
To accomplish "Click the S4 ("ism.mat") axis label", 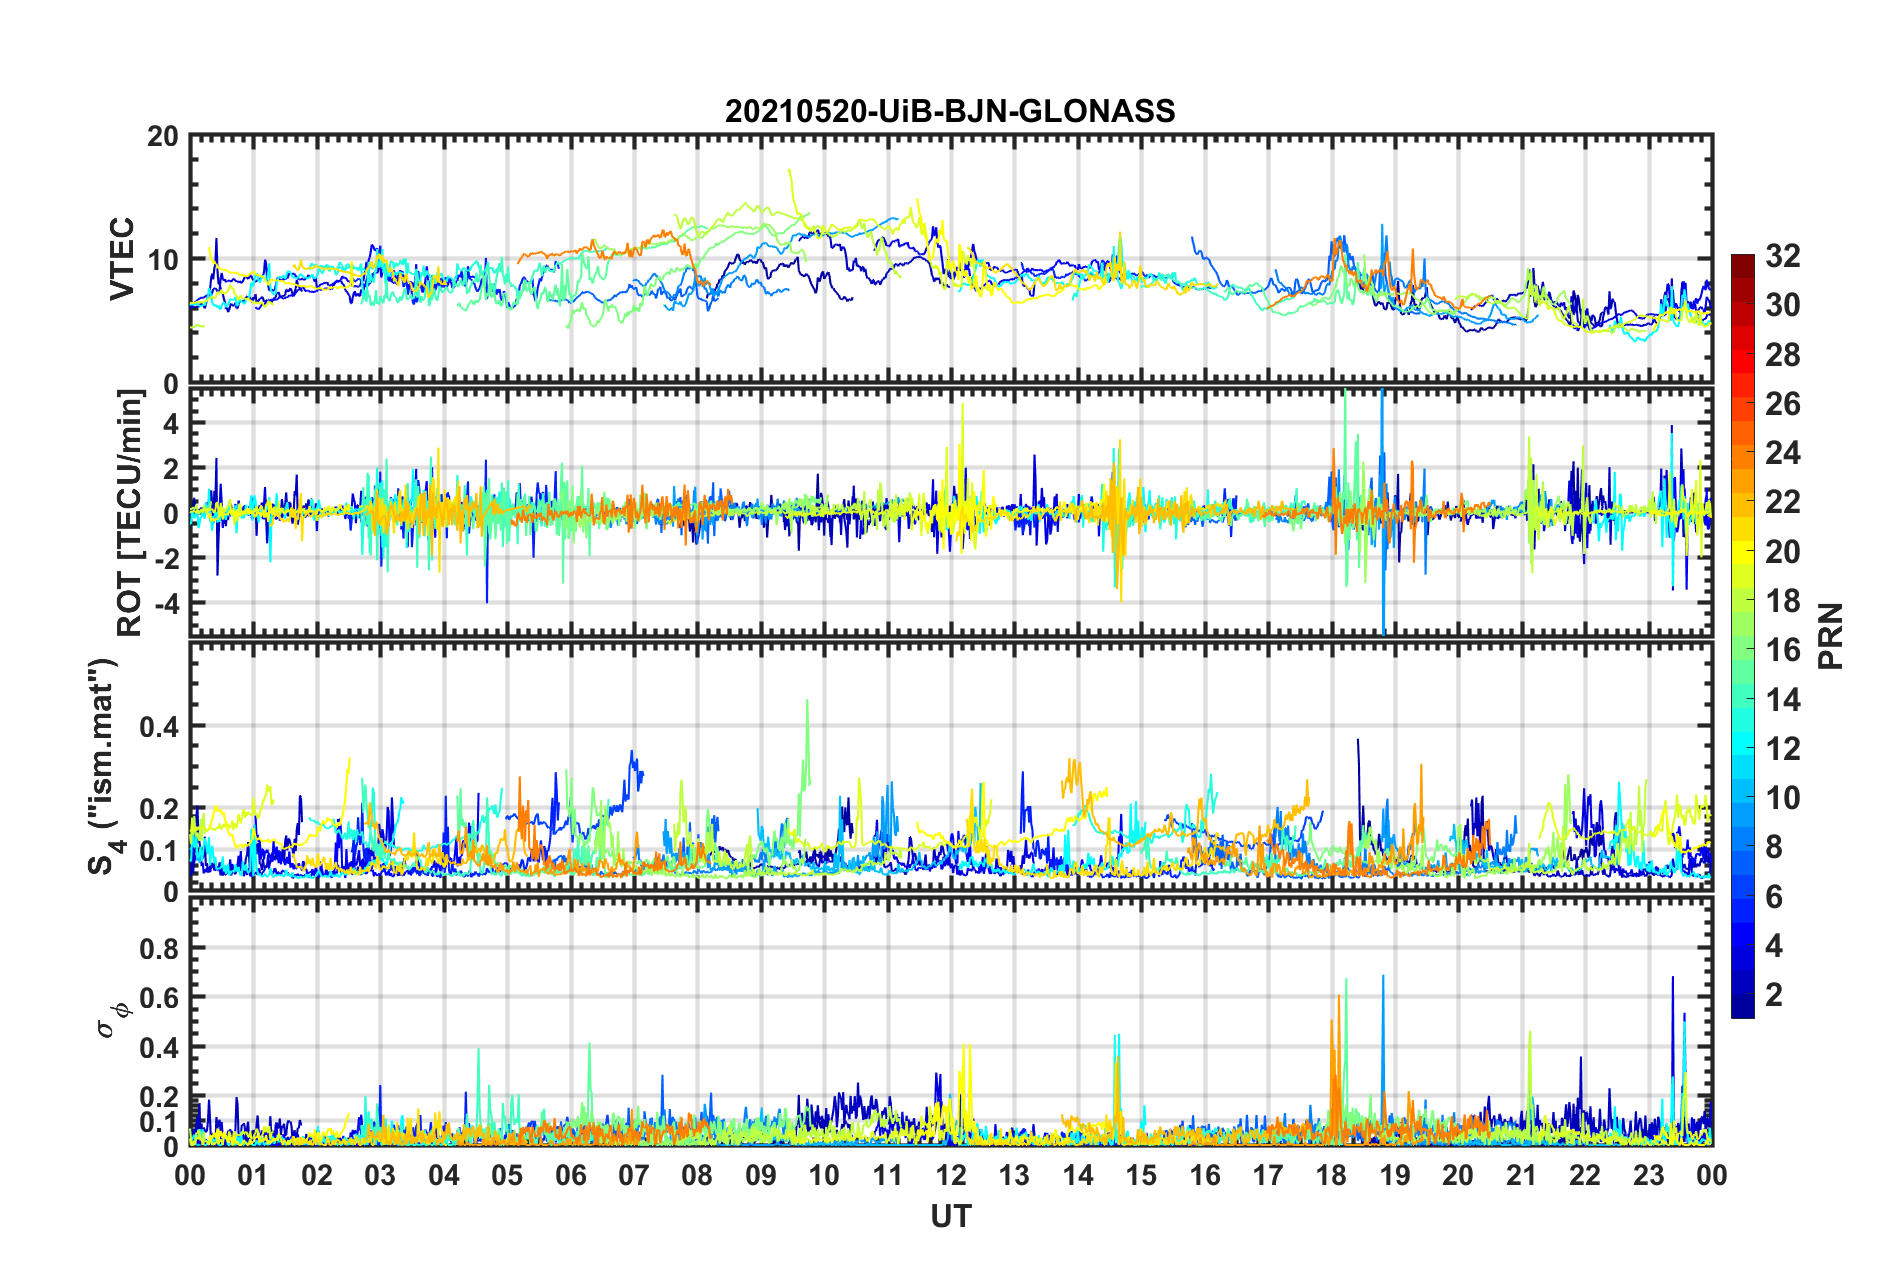I will 104,765.
